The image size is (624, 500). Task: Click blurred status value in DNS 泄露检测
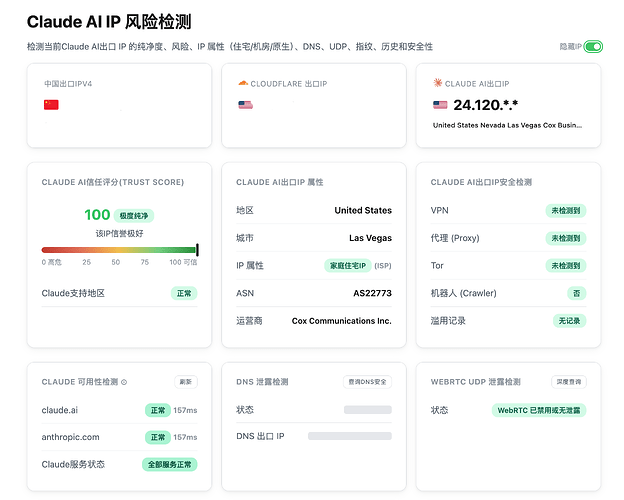[x=368, y=410]
